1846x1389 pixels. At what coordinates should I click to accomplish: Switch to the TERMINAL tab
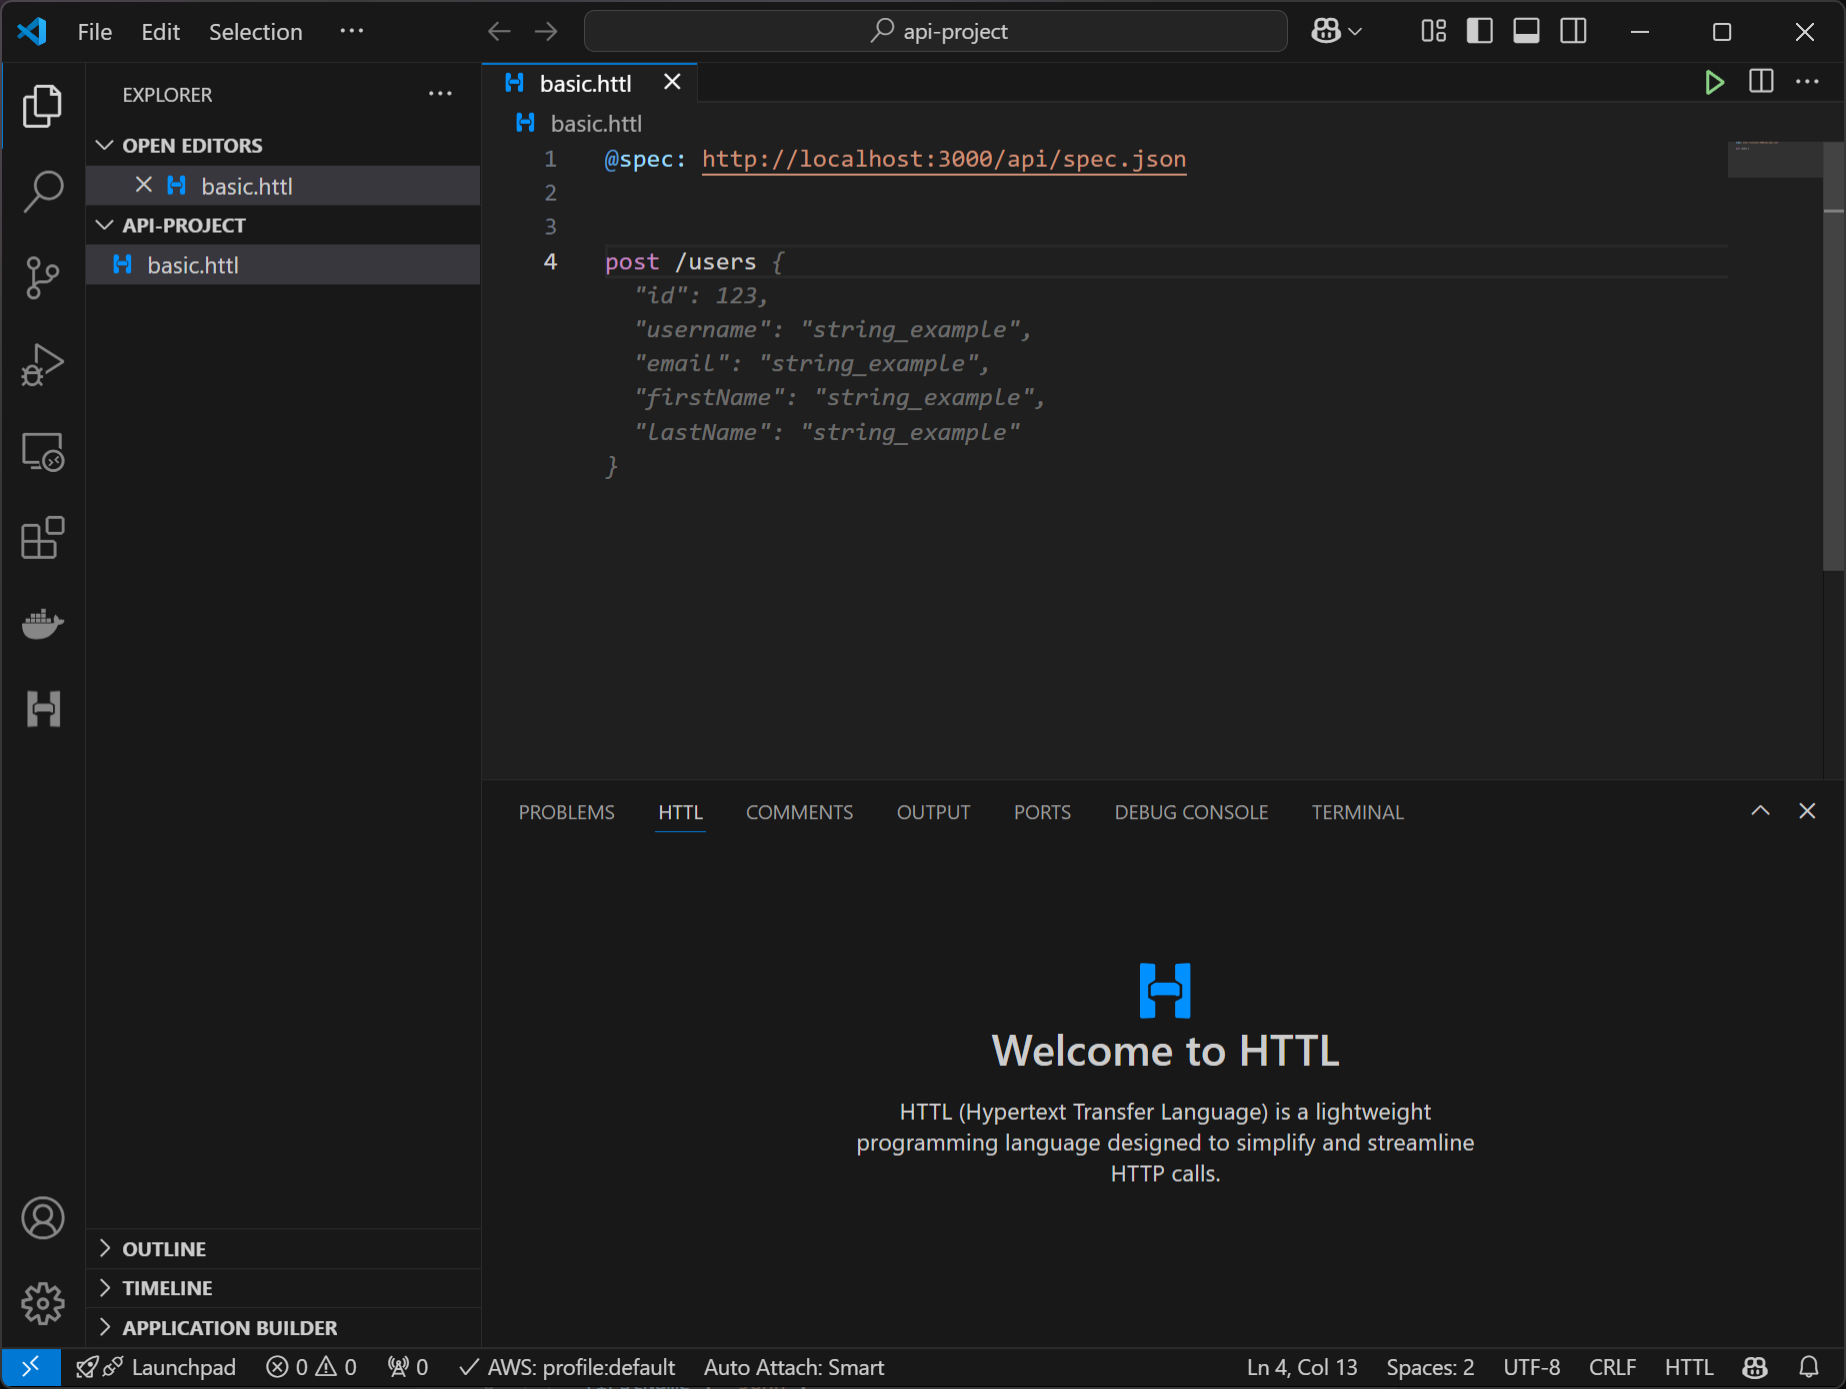(x=1357, y=812)
